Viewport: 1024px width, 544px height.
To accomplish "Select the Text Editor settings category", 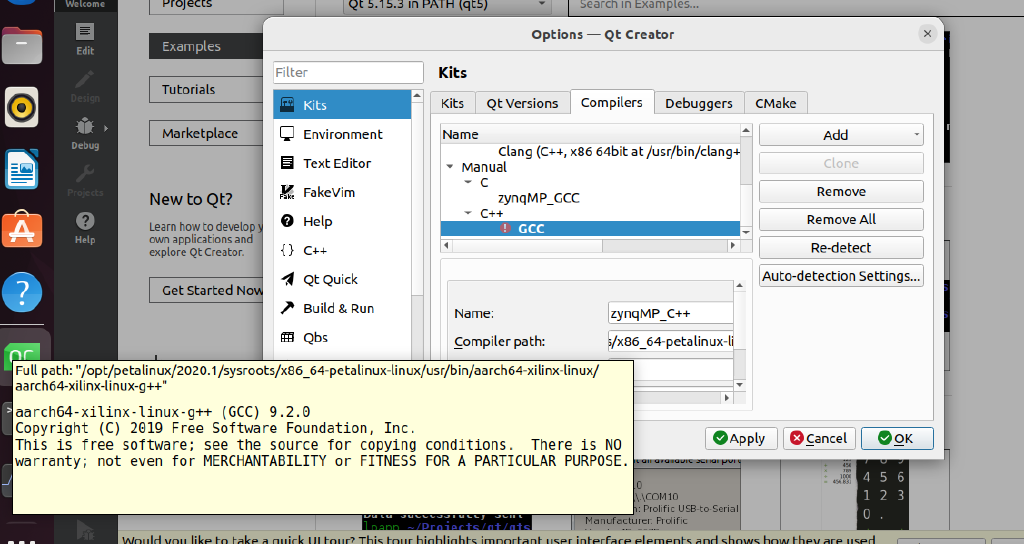I will coord(337,163).
